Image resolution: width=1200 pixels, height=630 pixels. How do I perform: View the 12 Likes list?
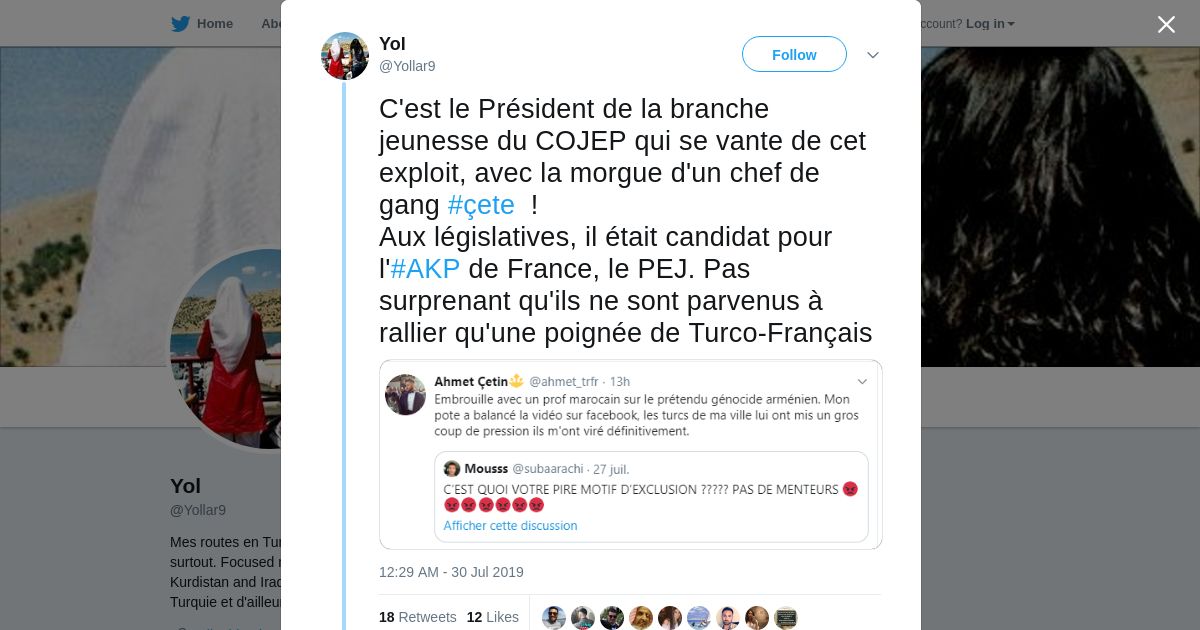(492, 617)
